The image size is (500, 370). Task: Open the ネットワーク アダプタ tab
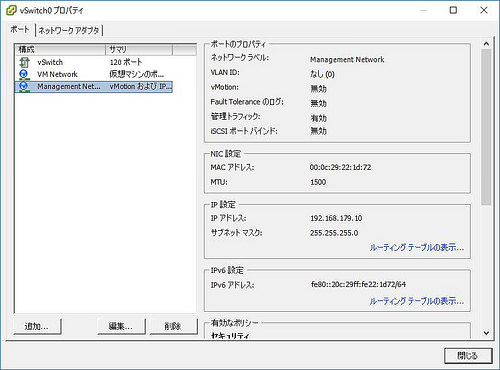coord(69,30)
